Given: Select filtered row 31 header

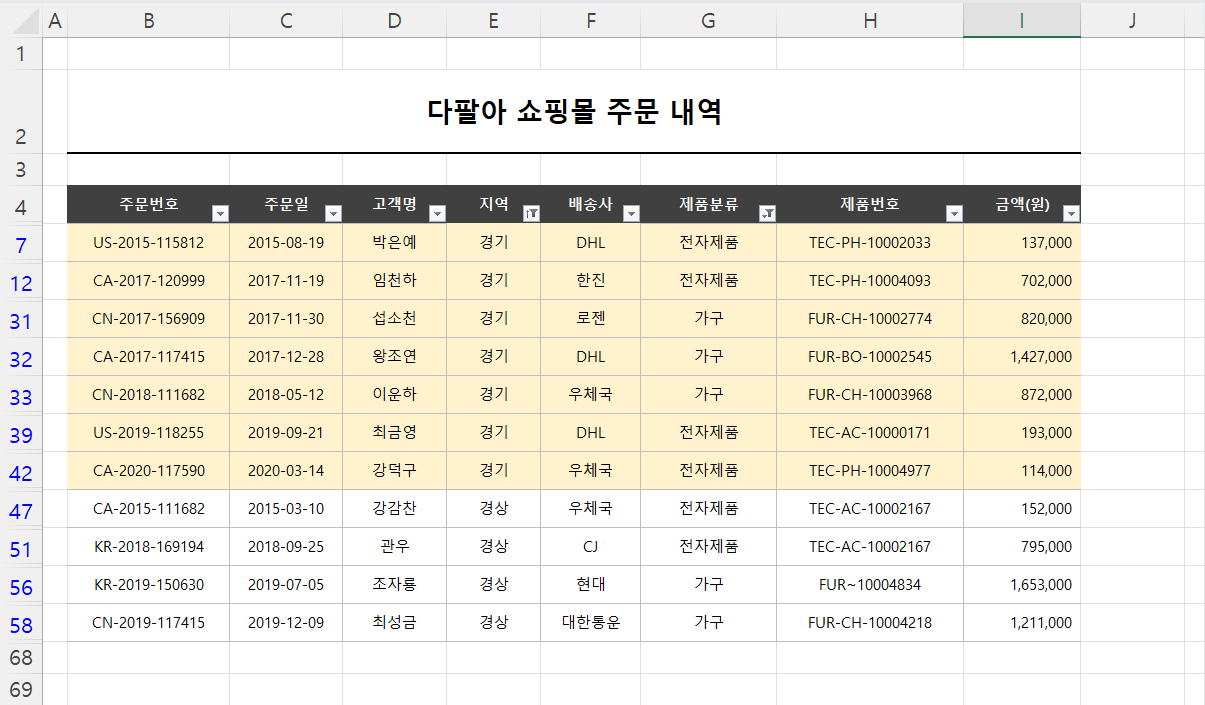Looking at the screenshot, I should click(21, 321).
